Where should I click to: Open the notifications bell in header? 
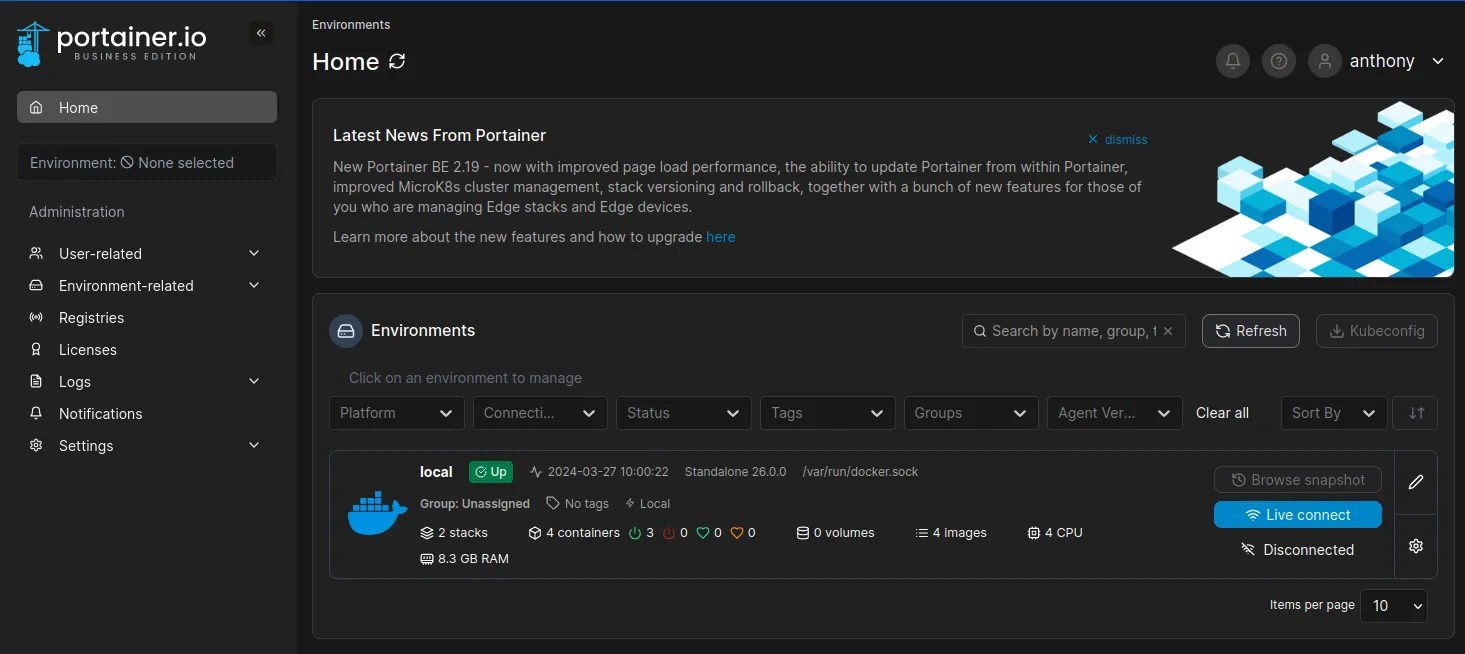pos(1233,61)
